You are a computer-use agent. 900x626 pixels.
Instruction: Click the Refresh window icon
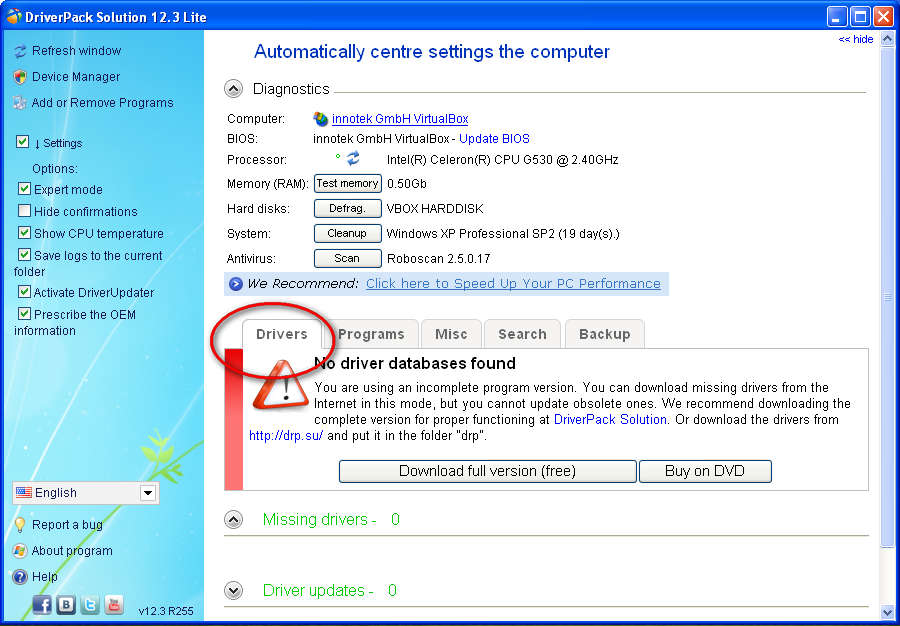pos(20,51)
